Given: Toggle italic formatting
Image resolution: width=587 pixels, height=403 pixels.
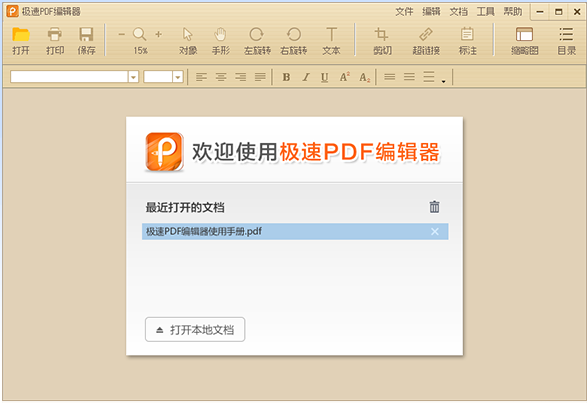Looking at the screenshot, I should coord(306,77).
